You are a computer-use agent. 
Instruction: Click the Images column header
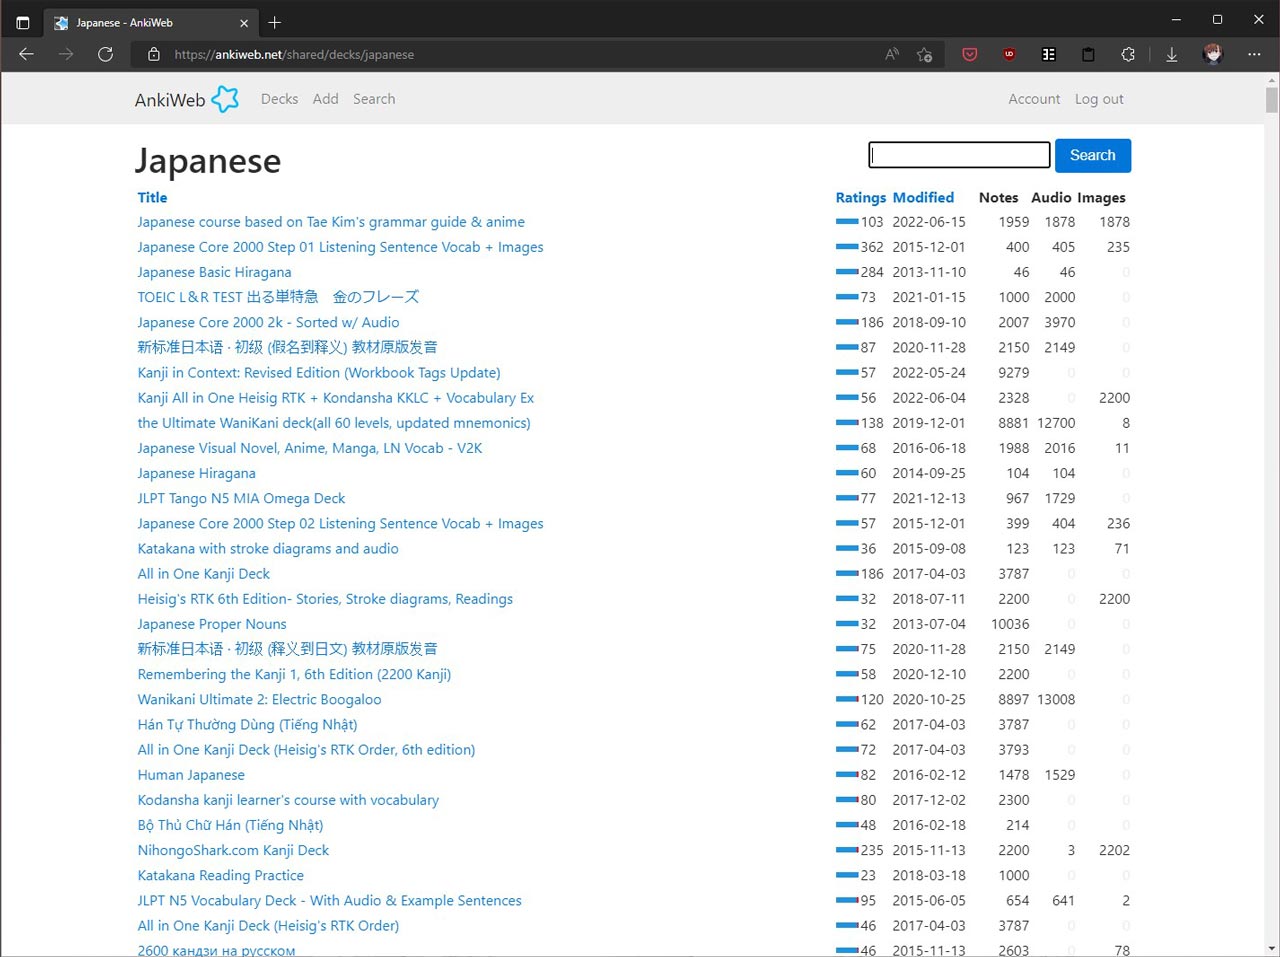(x=1102, y=197)
